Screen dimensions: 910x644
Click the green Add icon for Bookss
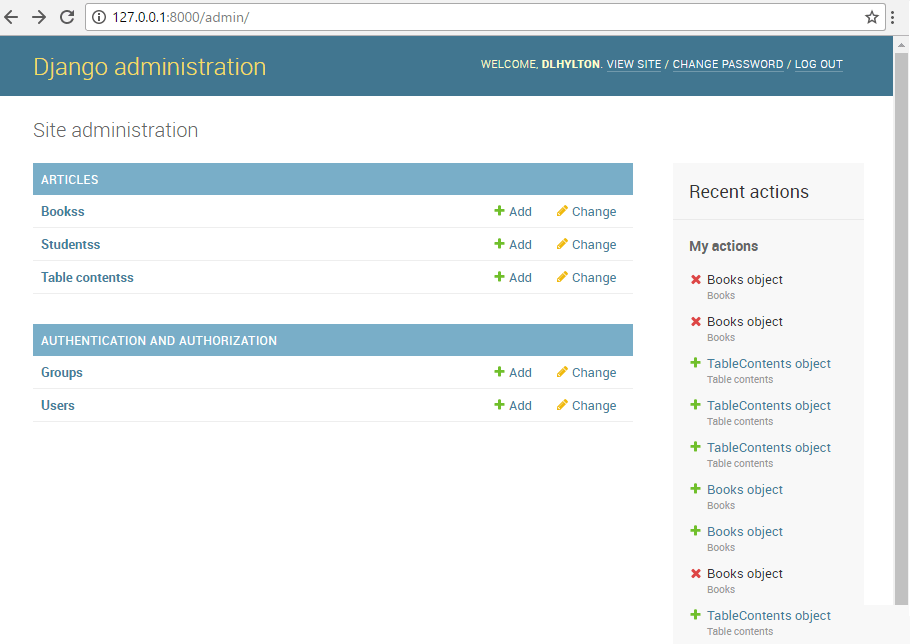pyautogui.click(x=499, y=211)
